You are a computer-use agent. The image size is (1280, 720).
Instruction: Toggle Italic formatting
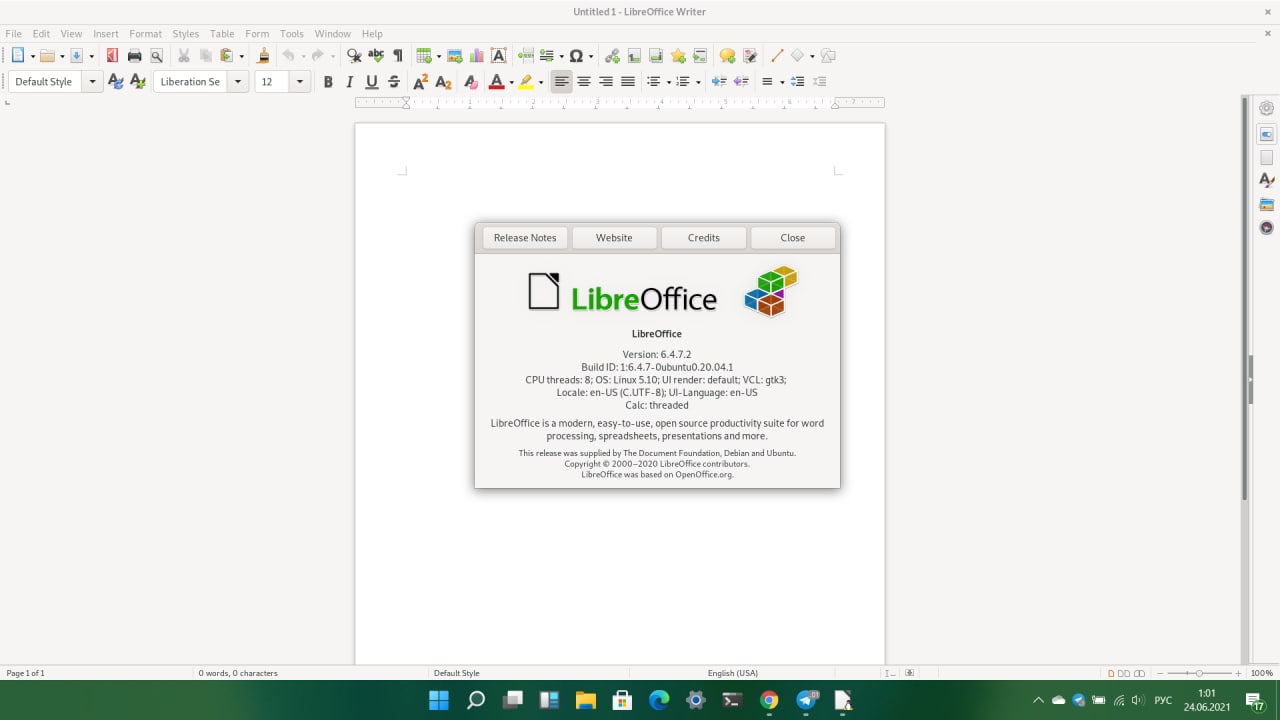point(350,82)
